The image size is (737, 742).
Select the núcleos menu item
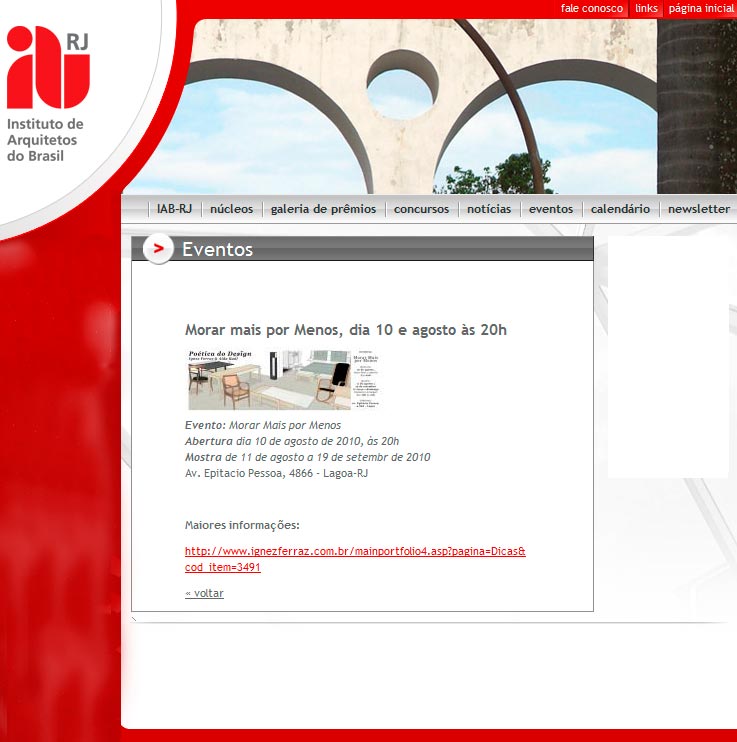click(231, 209)
